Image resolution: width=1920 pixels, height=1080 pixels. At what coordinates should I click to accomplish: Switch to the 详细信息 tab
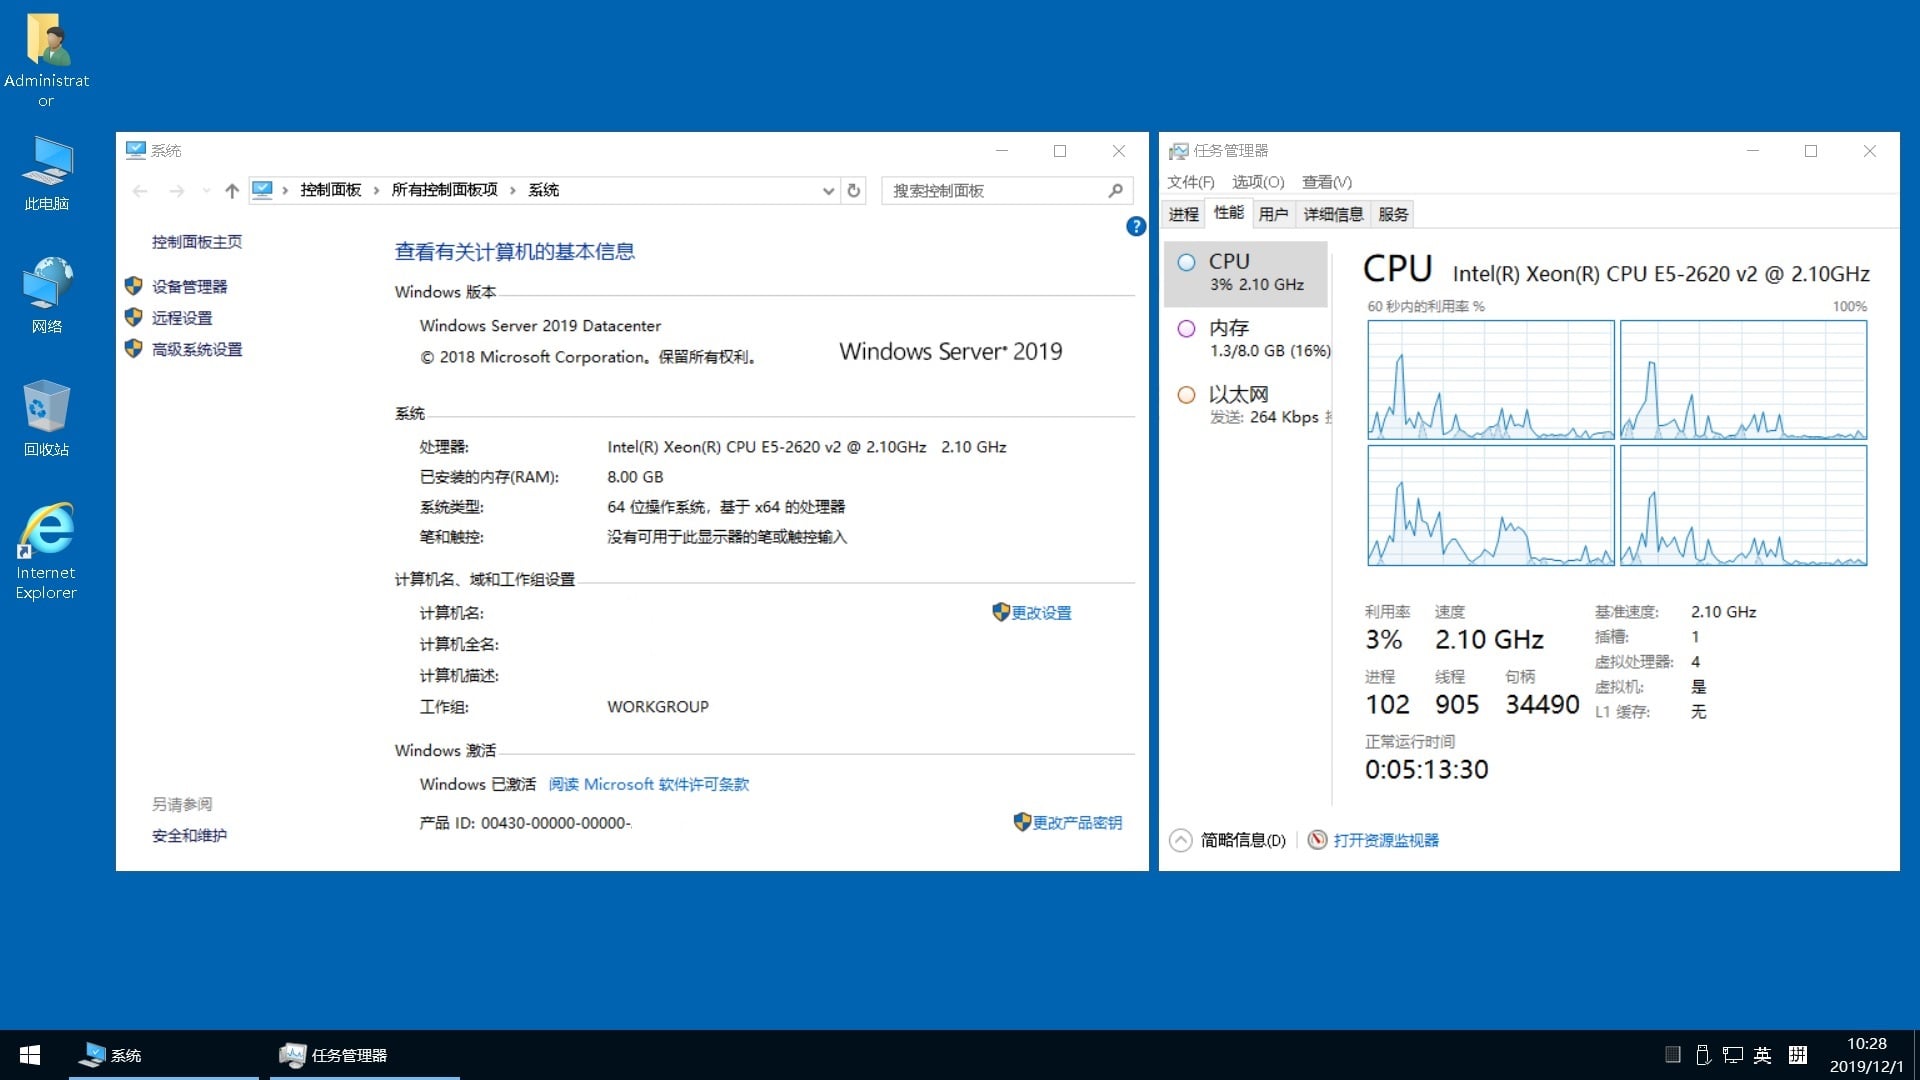point(1333,214)
